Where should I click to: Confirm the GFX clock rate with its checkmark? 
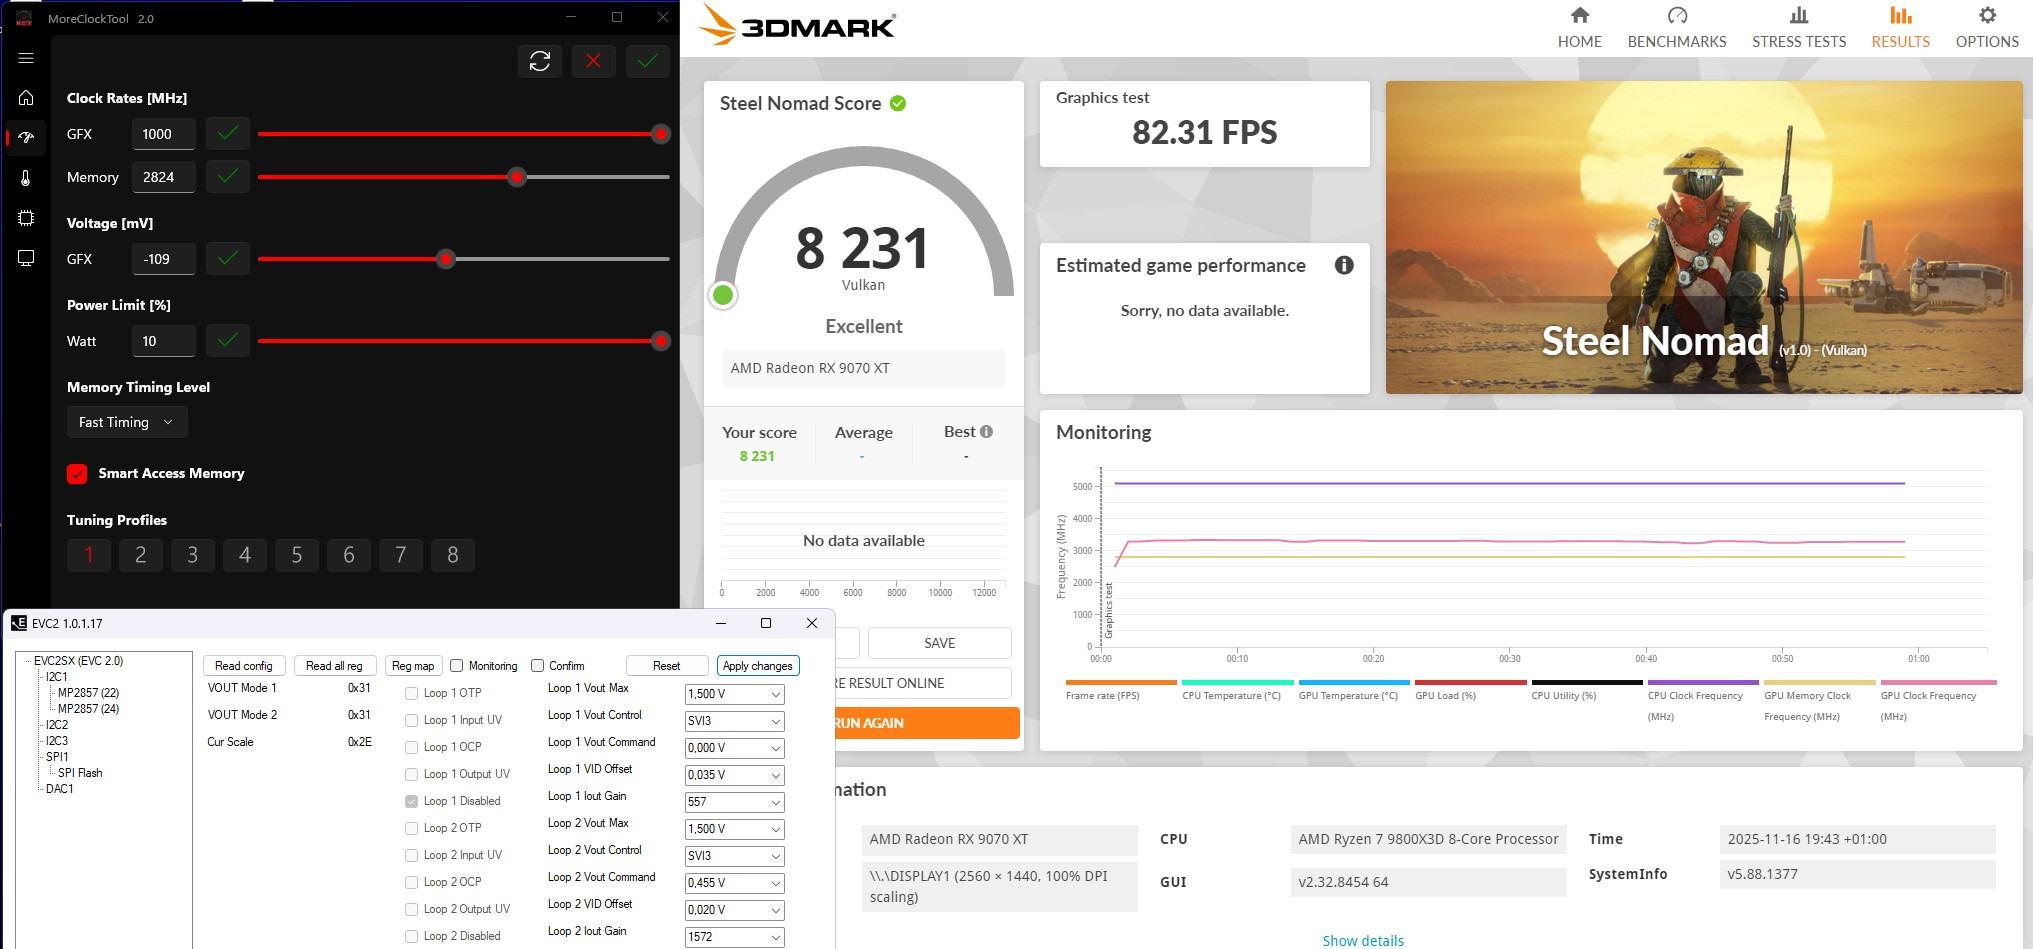point(228,134)
